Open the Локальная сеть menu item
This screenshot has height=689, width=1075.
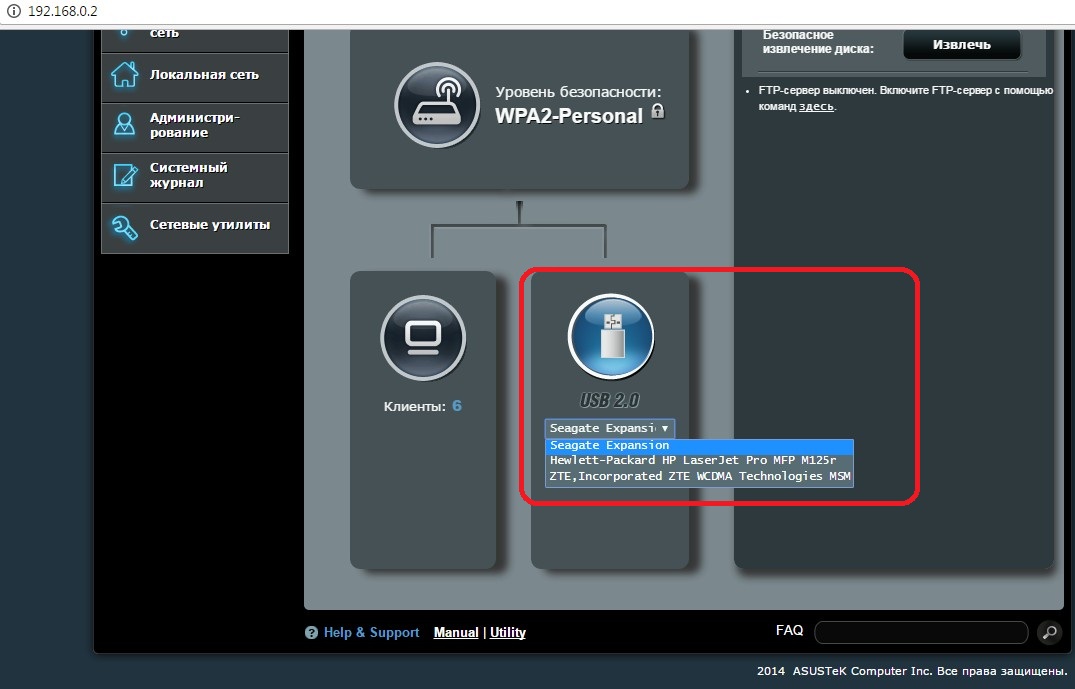pyautogui.click(x=195, y=77)
